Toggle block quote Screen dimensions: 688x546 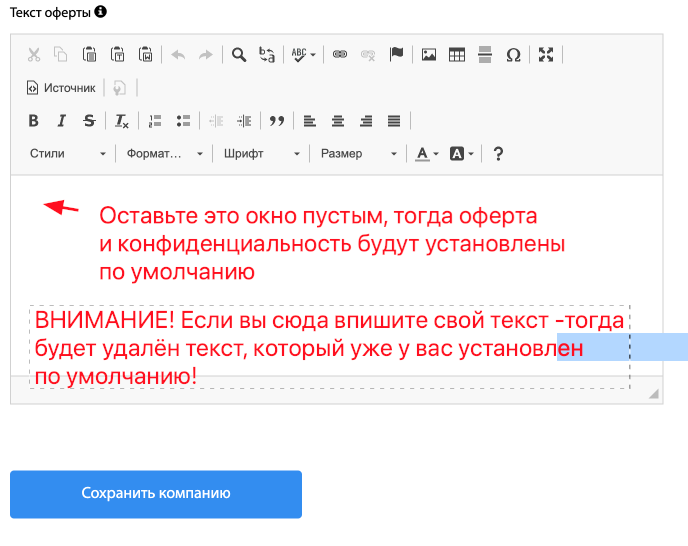coord(277,121)
